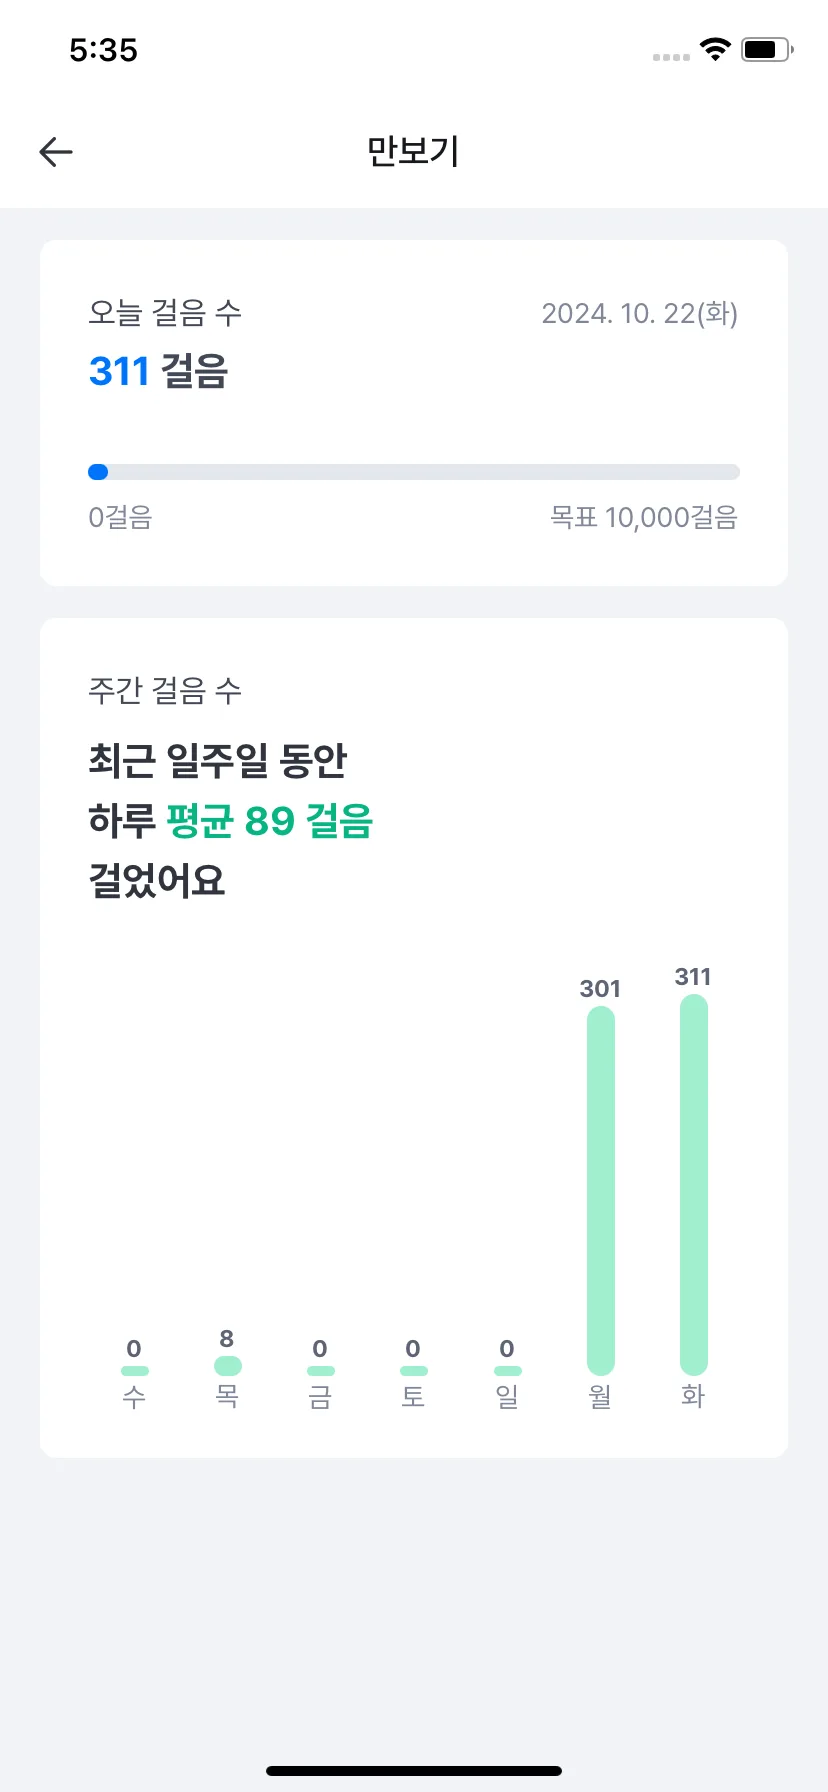
Task: Tap the 목표 10,000걸음 goal label
Action: (644, 517)
